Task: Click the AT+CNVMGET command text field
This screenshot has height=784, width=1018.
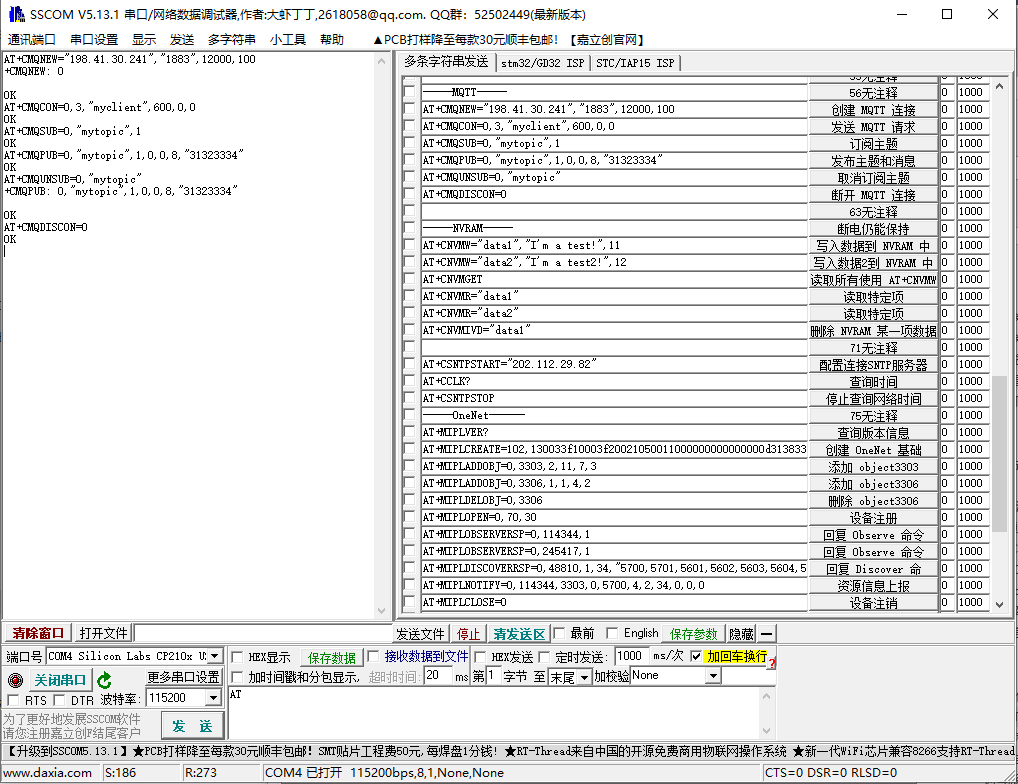Action: click(614, 279)
